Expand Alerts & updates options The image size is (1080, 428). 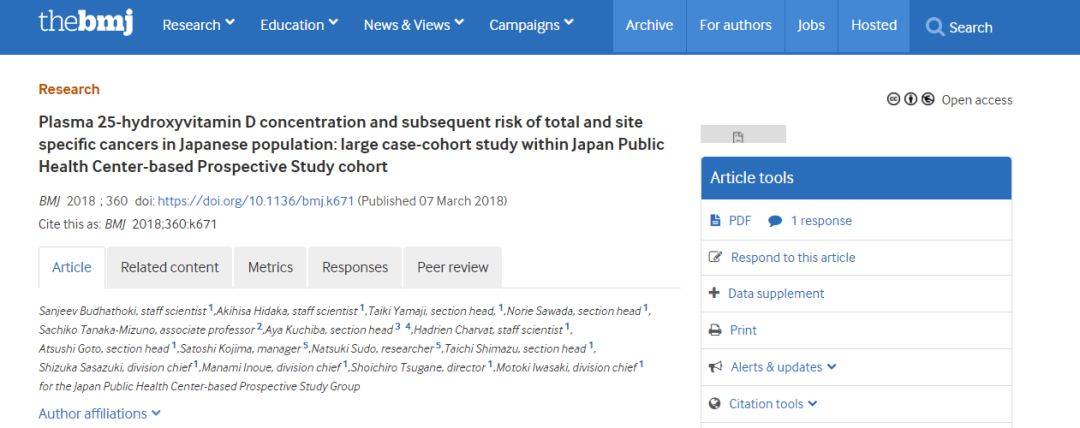tap(783, 367)
